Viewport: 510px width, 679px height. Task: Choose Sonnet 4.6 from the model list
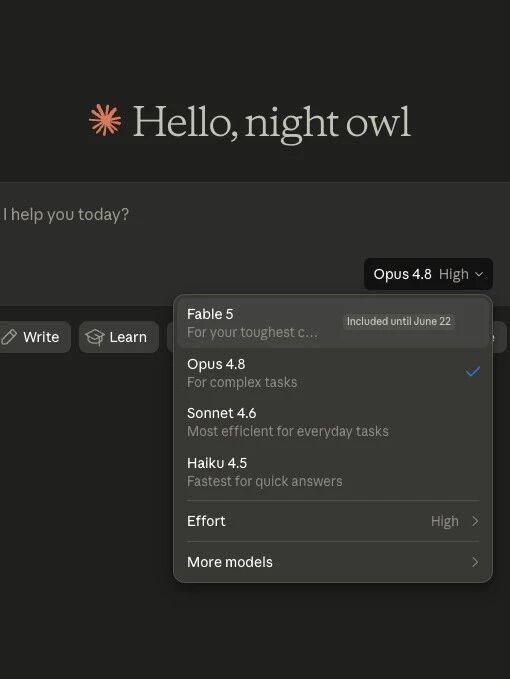[x=332, y=422]
